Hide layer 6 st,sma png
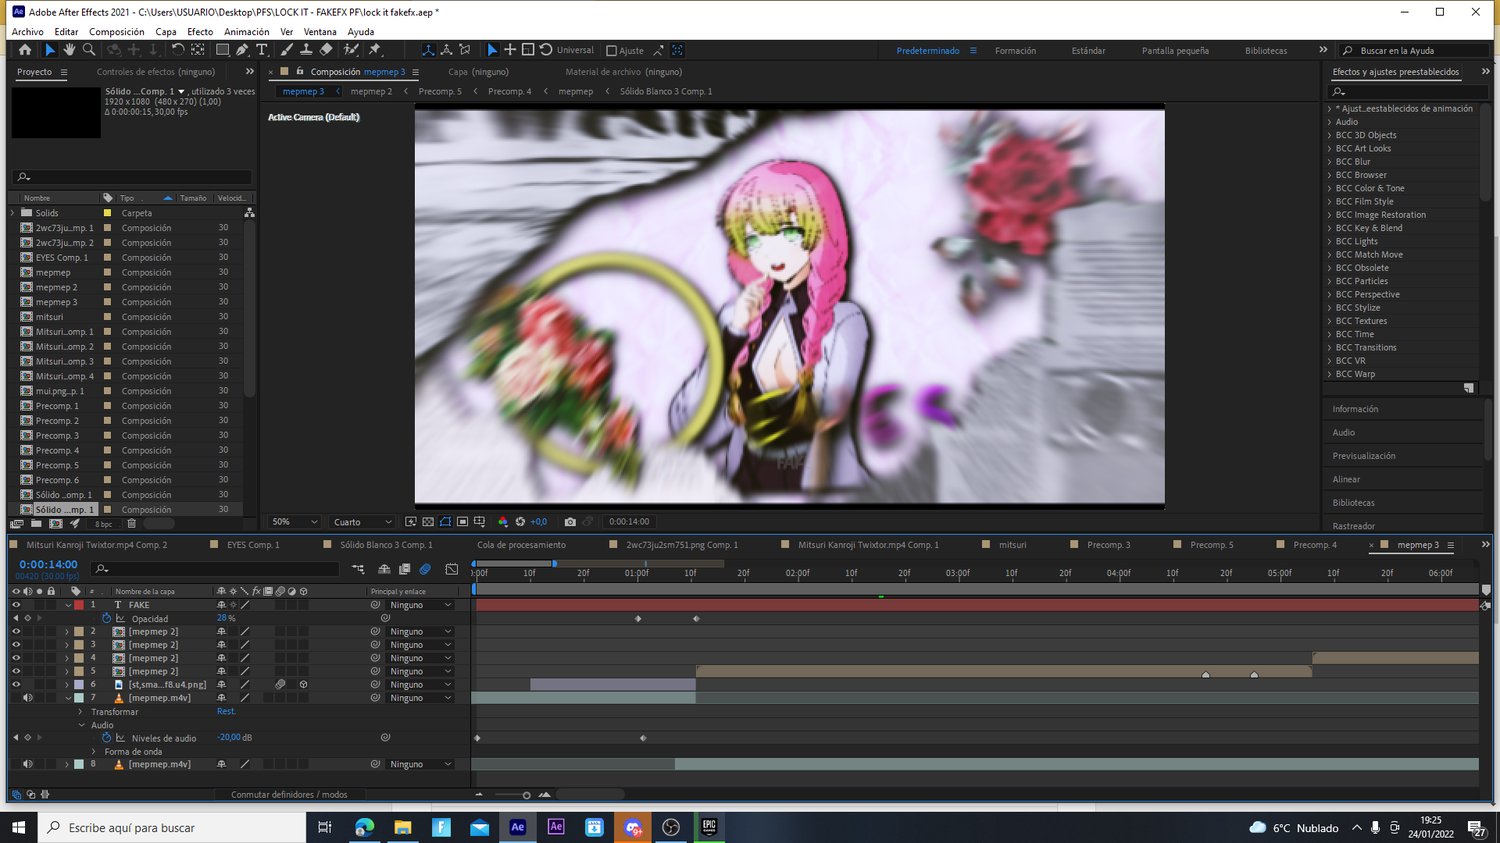This screenshot has width=1500, height=843. [16, 685]
